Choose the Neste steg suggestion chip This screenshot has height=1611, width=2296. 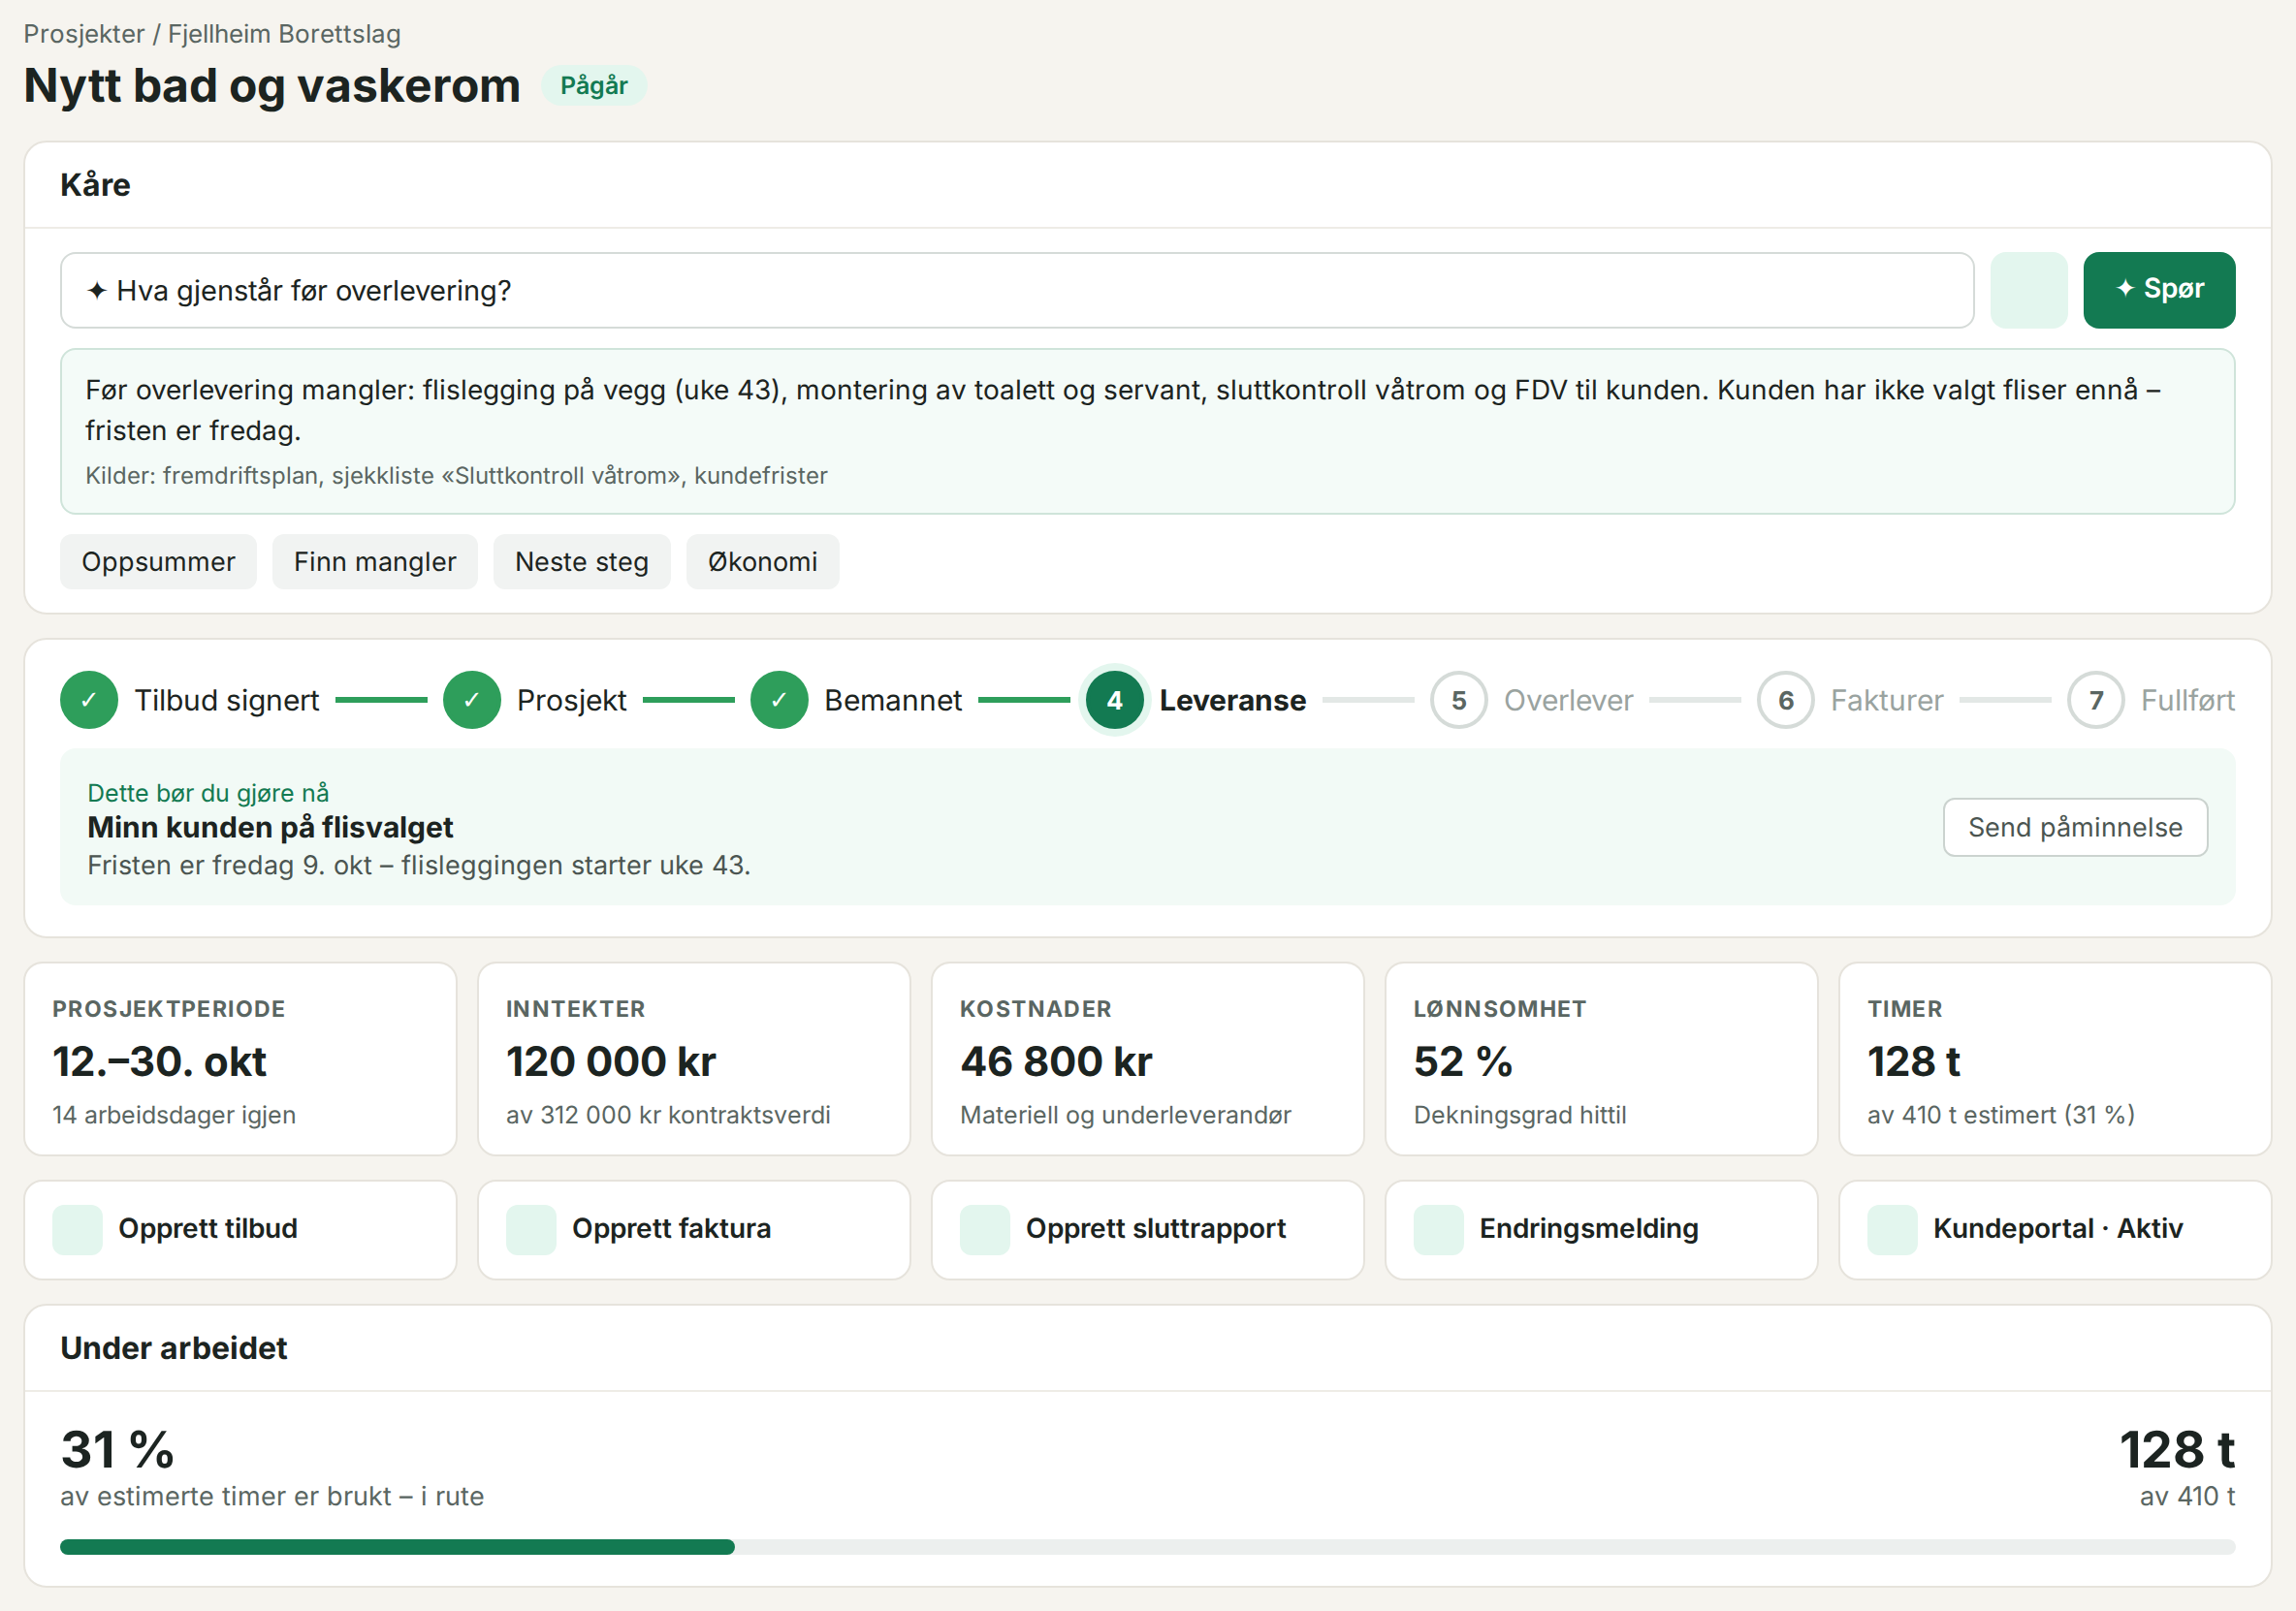(x=582, y=562)
